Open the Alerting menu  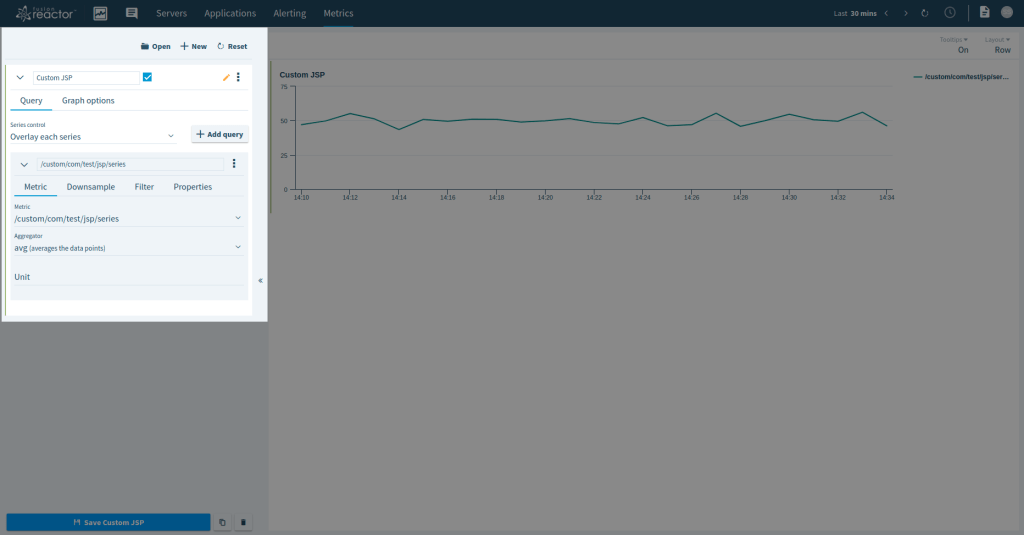tap(289, 13)
